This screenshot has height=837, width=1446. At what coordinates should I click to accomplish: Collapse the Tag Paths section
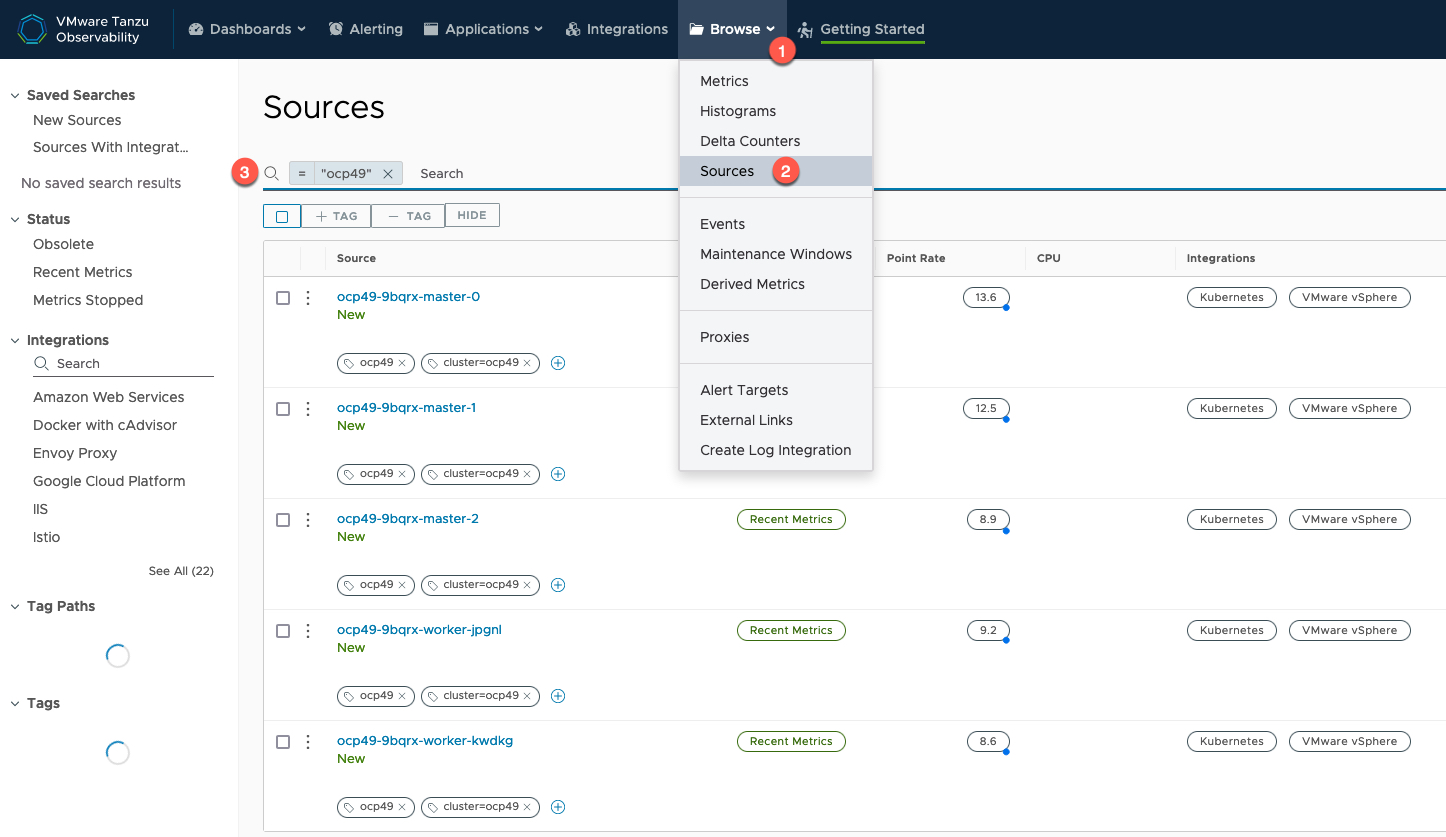coord(15,607)
